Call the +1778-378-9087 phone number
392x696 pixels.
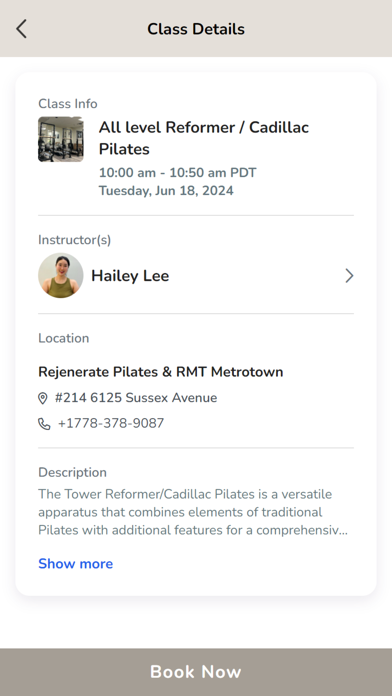(111, 423)
